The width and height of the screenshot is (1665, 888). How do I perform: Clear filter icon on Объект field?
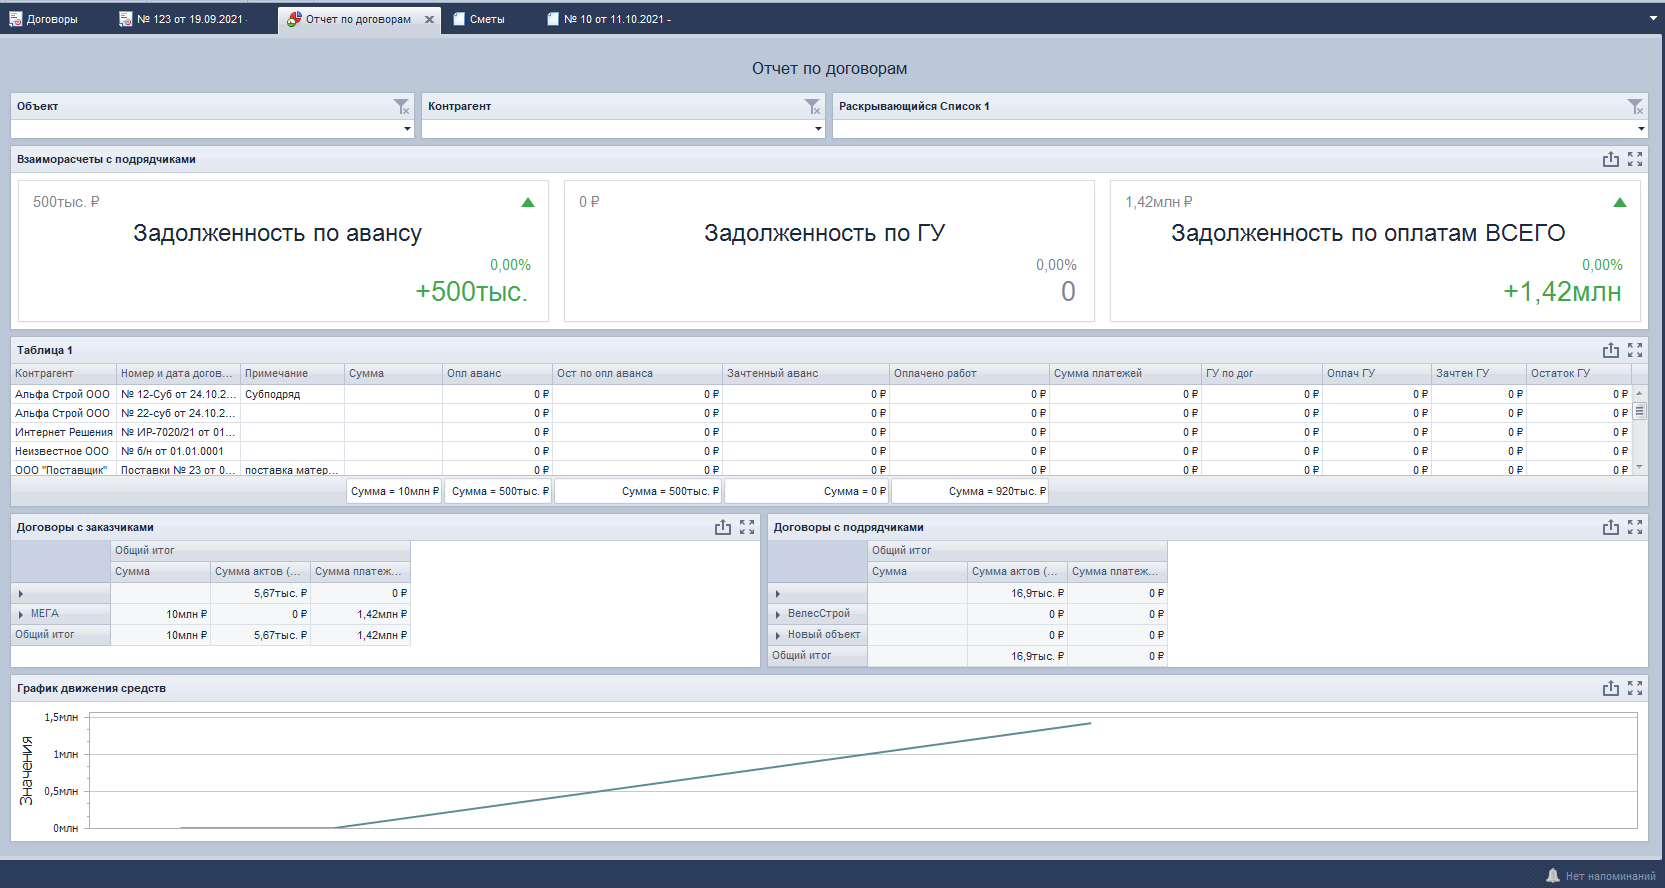pos(401,106)
